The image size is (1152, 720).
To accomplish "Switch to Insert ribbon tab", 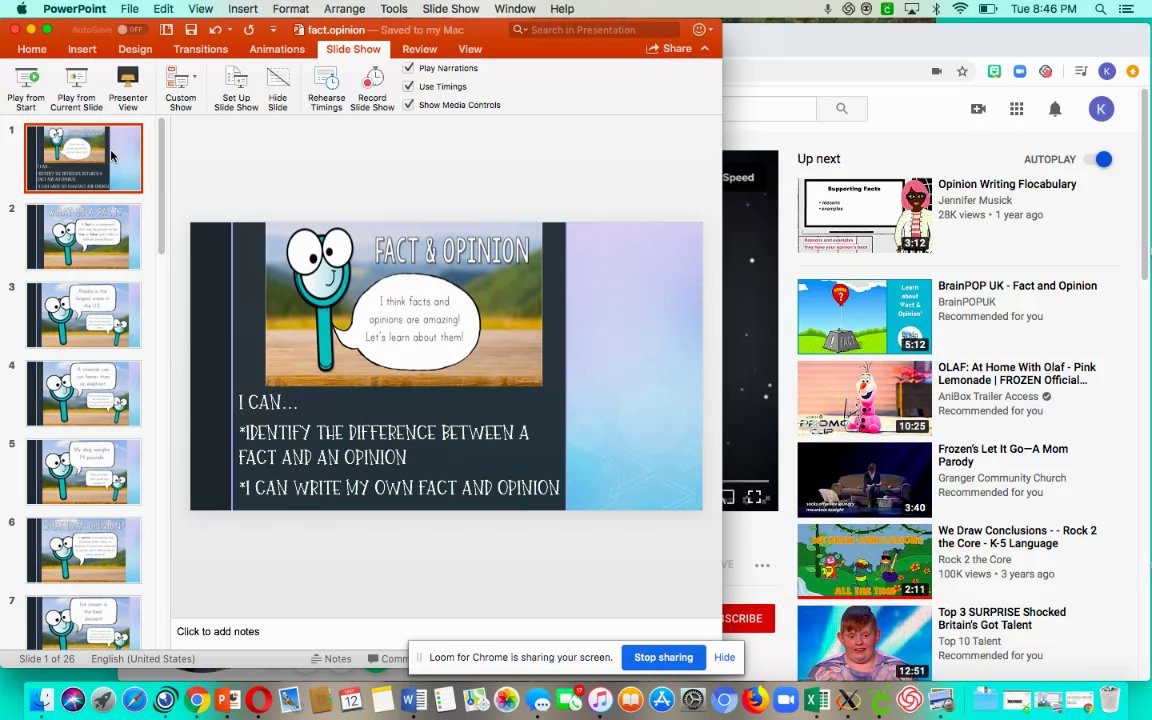I will (82, 48).
